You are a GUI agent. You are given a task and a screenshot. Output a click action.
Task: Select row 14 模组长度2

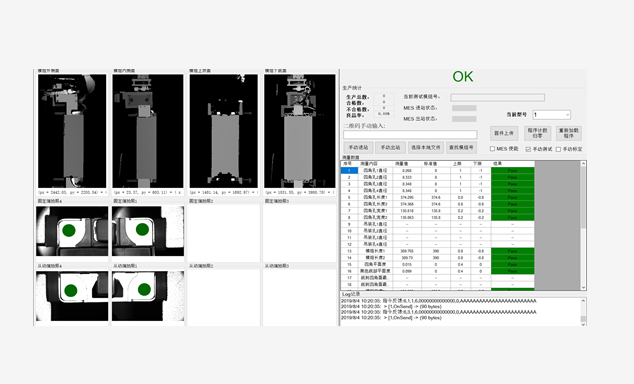coord(437,257)
